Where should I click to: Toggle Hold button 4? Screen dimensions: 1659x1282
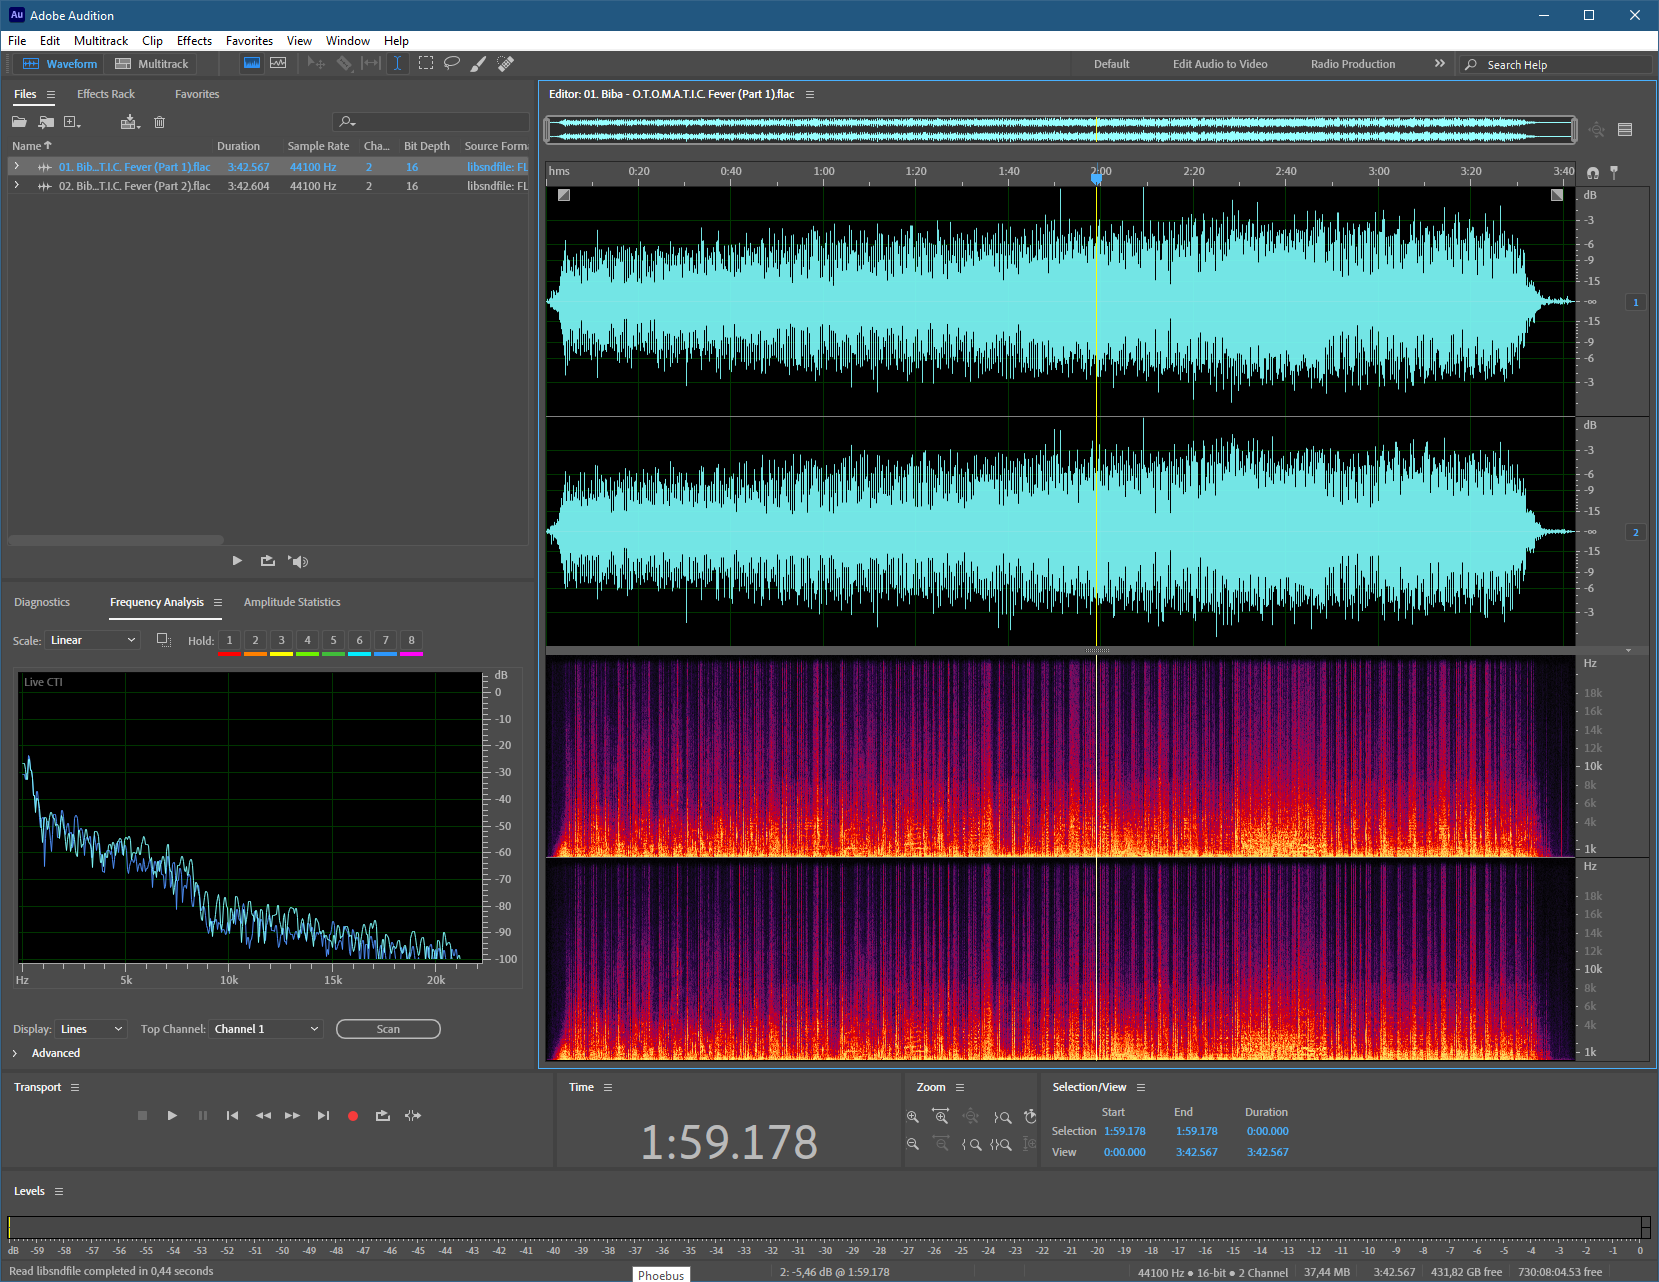[307, 640]
